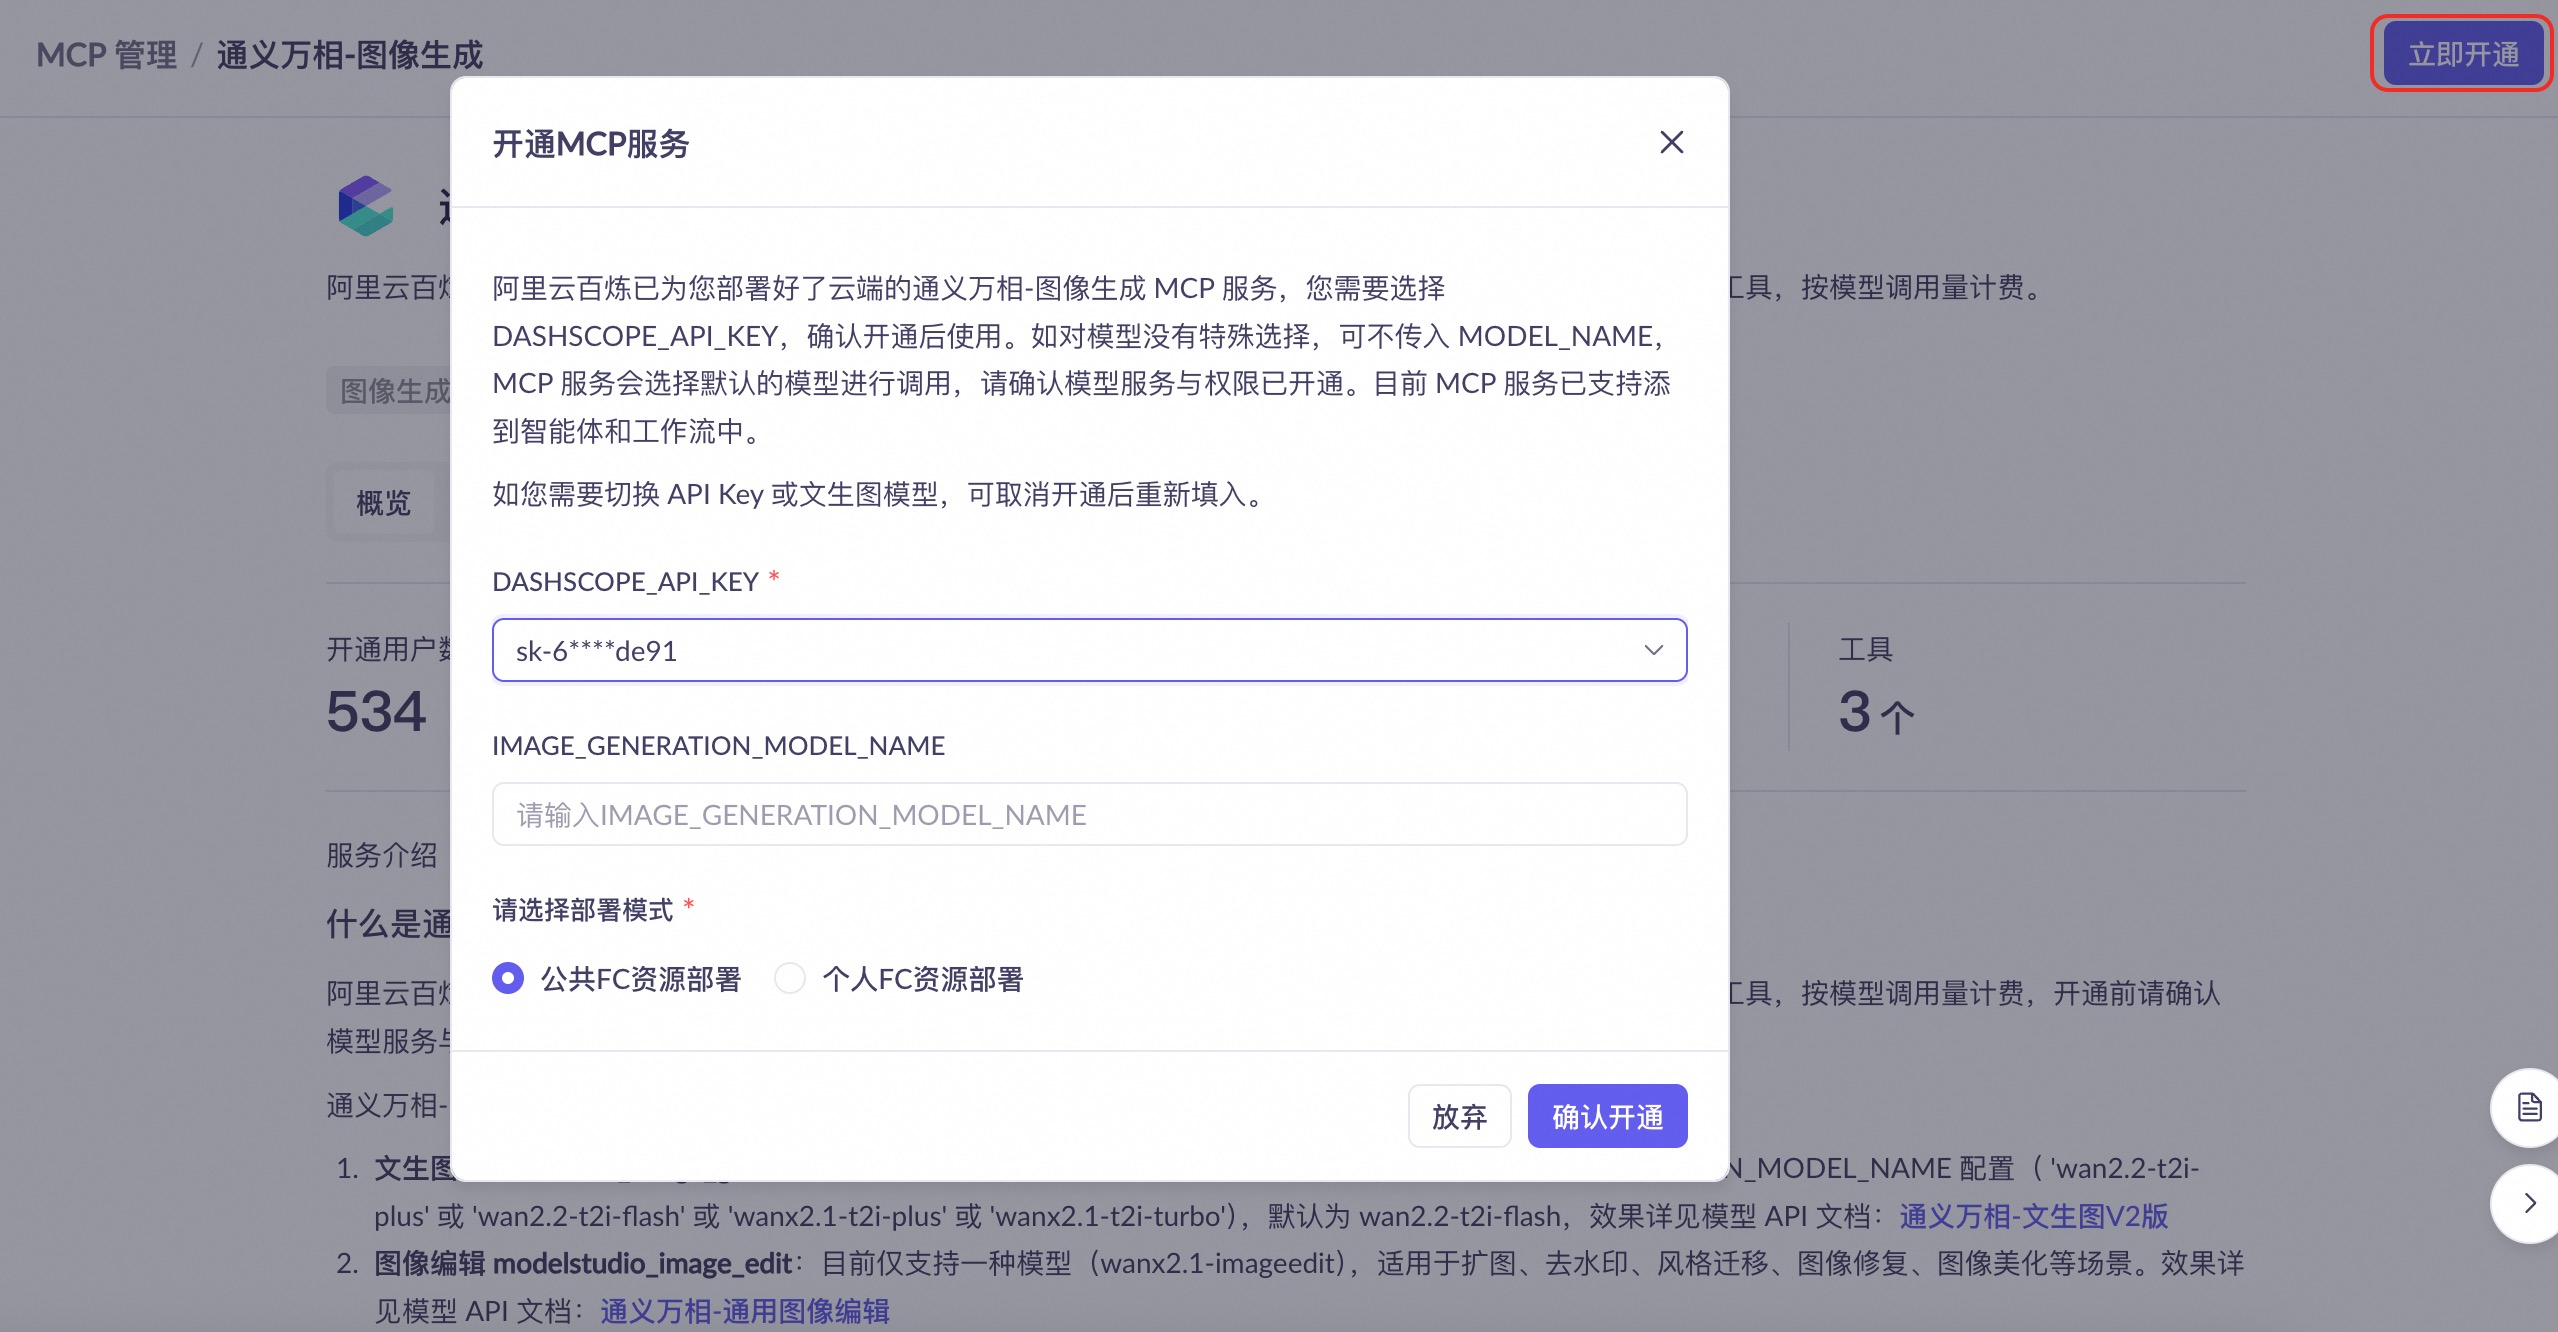This screenshot has height=1332, width=2558.
Task: Open 通义万相-通用图像编辑 documentation link
Action: (x=745, y=1311)
